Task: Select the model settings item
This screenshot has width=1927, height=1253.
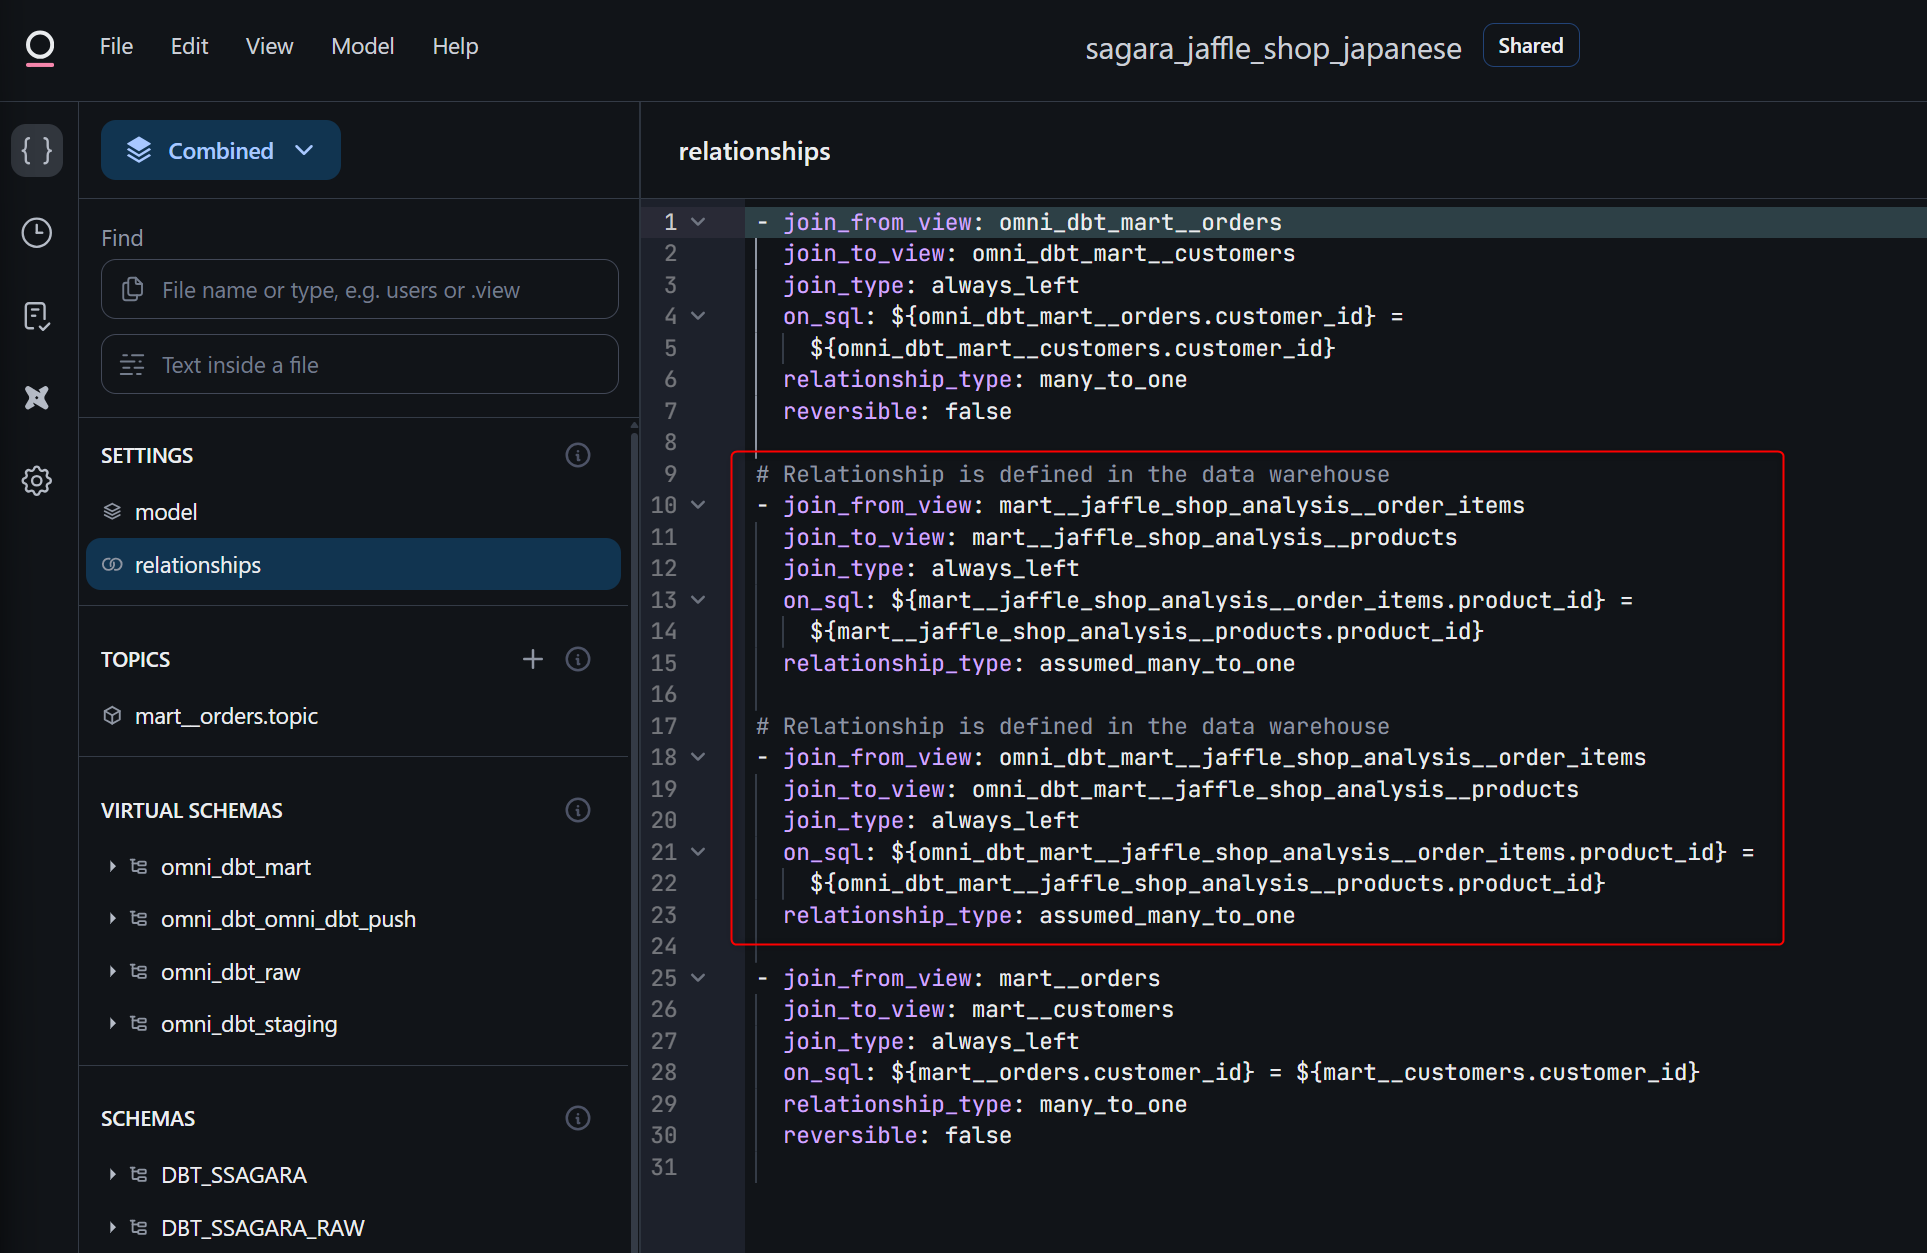Action: click(x=166, y=512)
